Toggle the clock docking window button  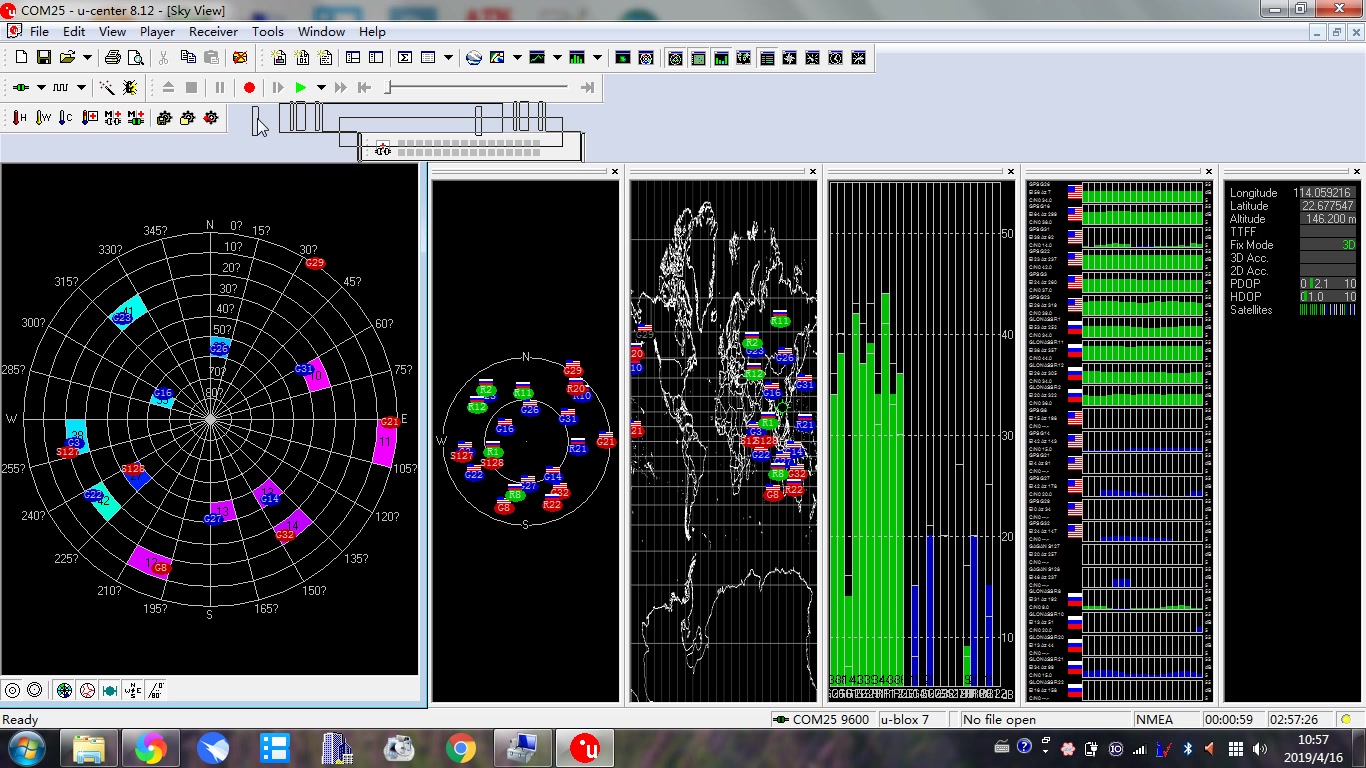tap(835, 58)
